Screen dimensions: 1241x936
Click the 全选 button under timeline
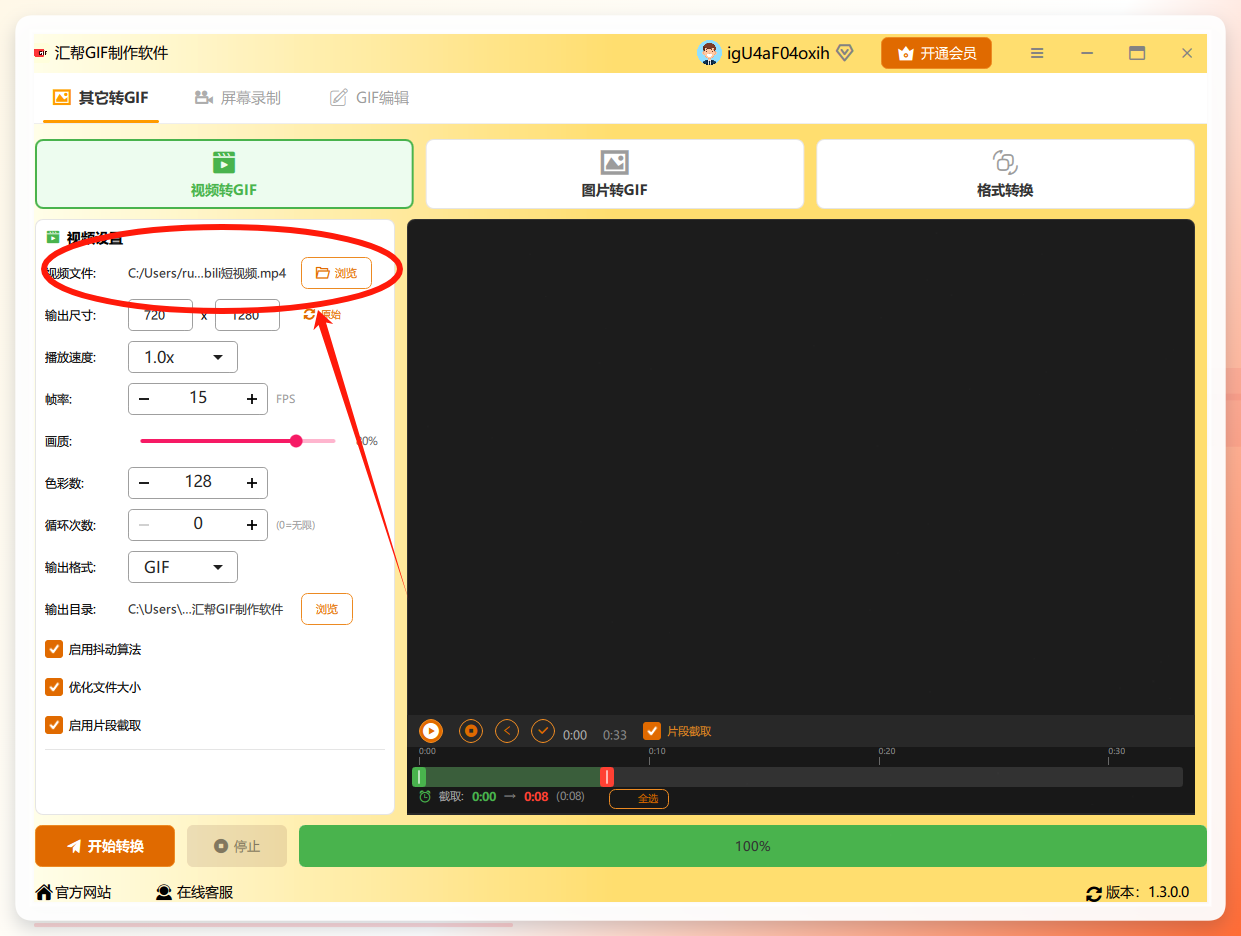(639, 799)
